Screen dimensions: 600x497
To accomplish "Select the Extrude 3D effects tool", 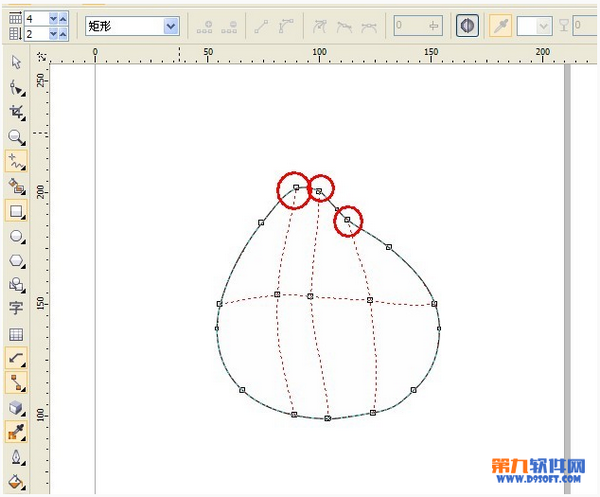I will coord(16,408).
